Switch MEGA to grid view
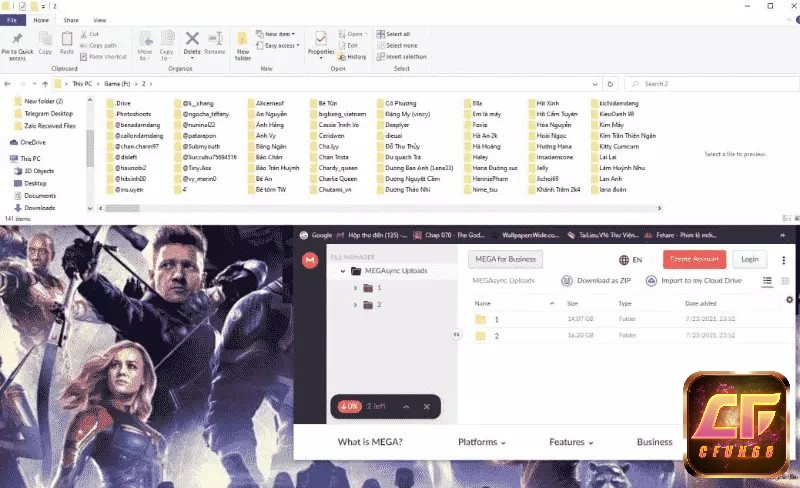 pos(785,281)
